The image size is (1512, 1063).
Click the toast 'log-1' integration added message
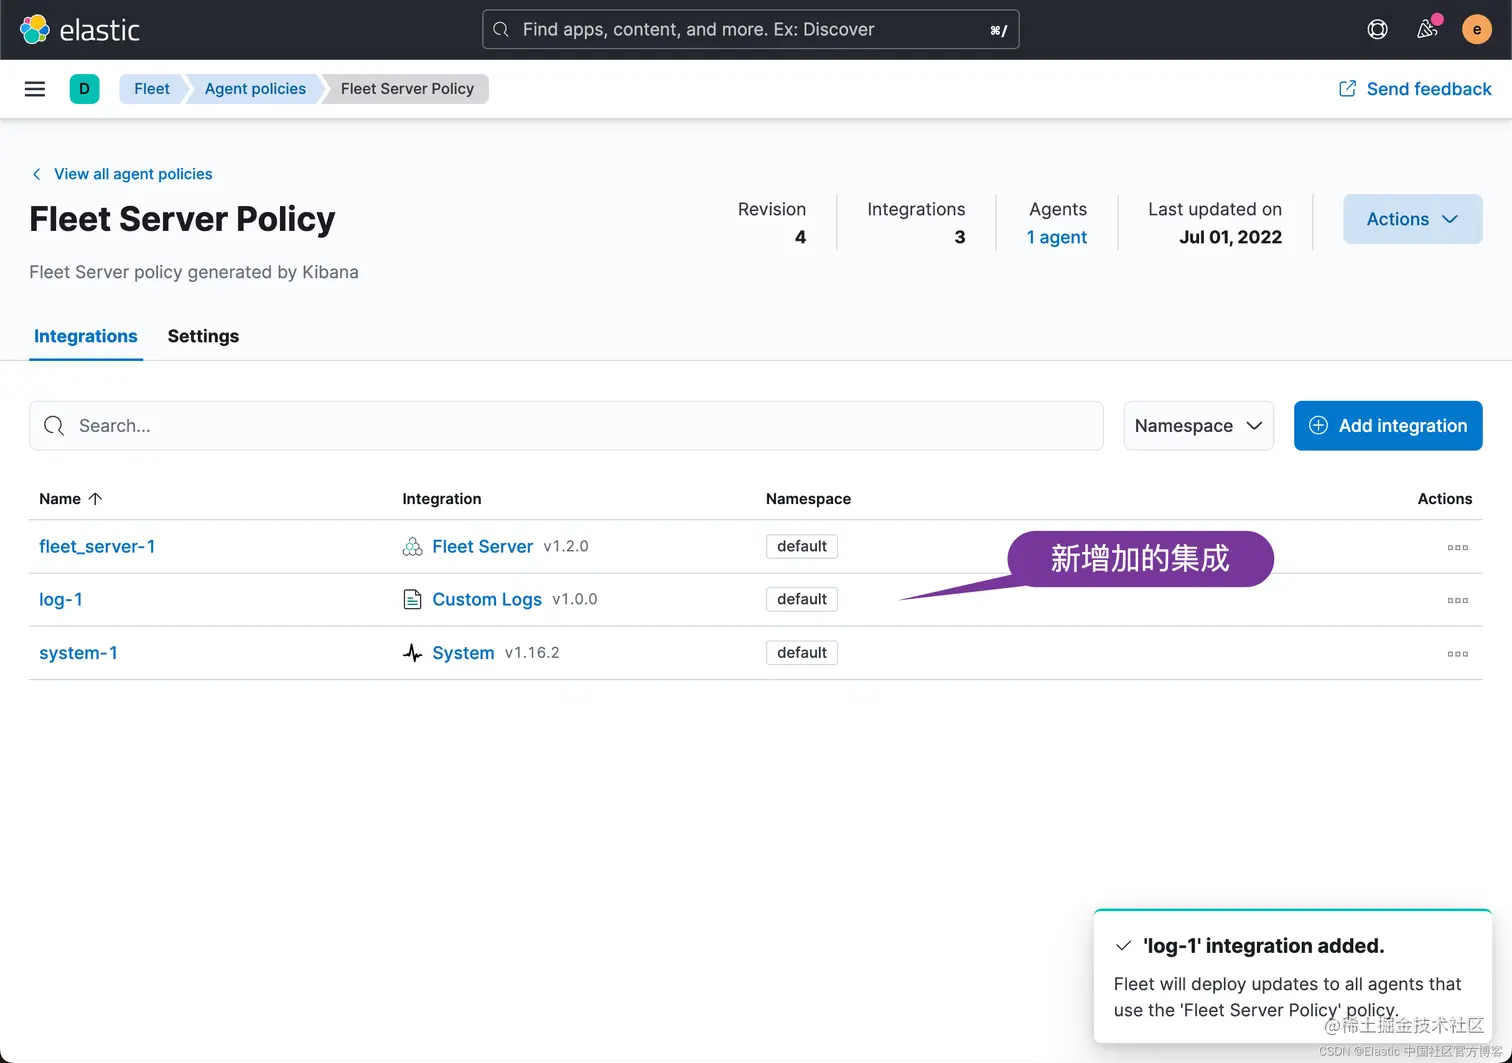point(1263,946)
